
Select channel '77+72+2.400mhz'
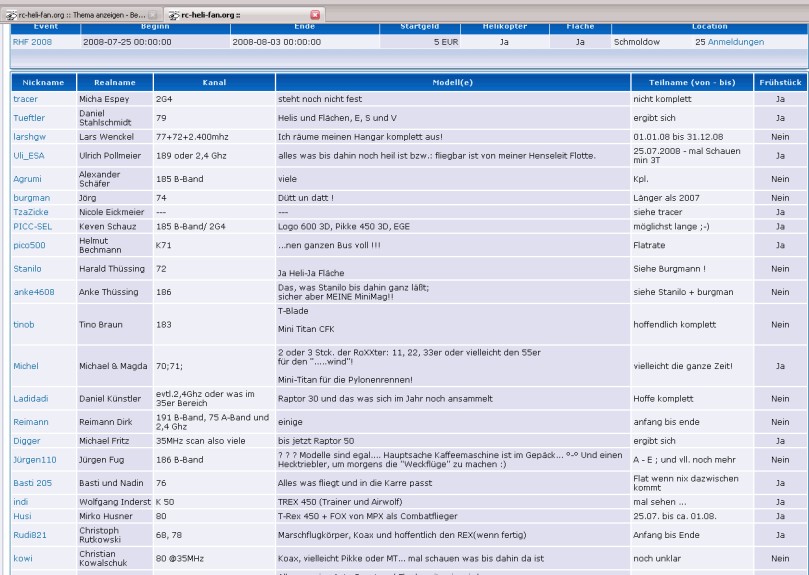tap(192, 137)
